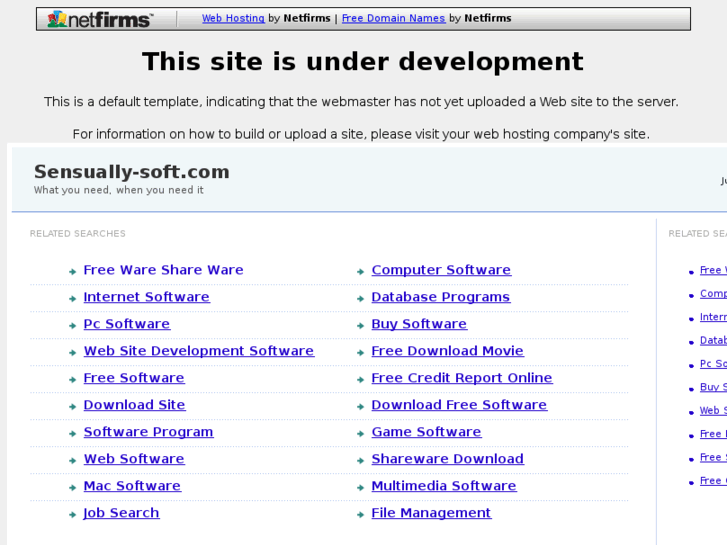
Task: Click arrow bullet beside Mac Software
Action: [x=72, y=487]
